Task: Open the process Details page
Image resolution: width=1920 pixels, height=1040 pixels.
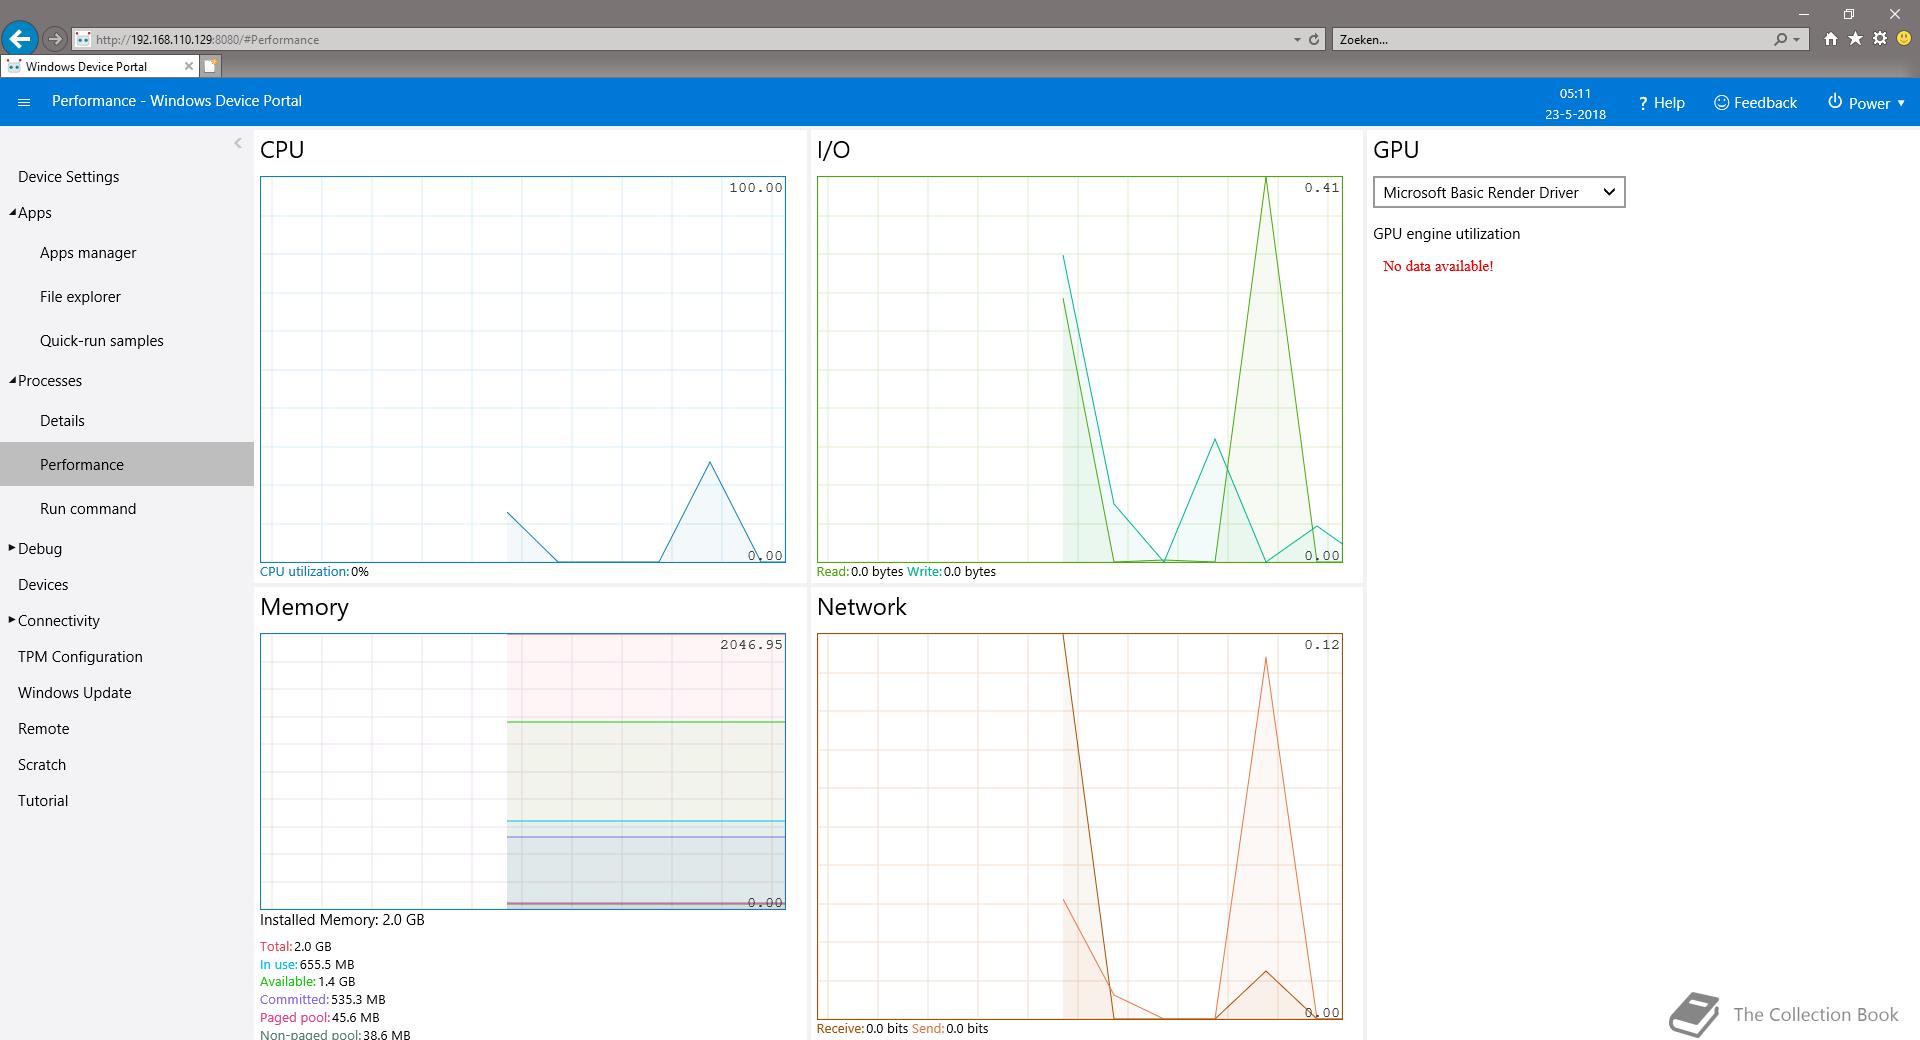Action: 62,421
